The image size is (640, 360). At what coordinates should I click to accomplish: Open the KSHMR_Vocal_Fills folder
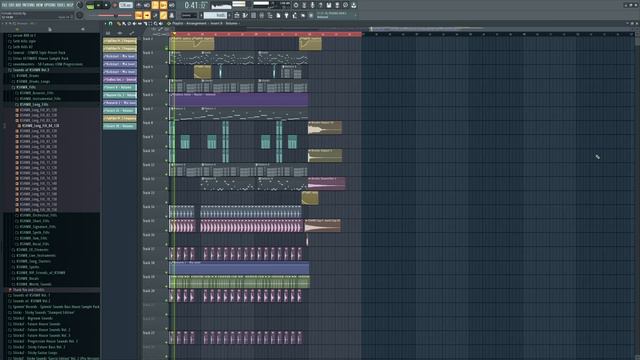click(x=33, y=244)
